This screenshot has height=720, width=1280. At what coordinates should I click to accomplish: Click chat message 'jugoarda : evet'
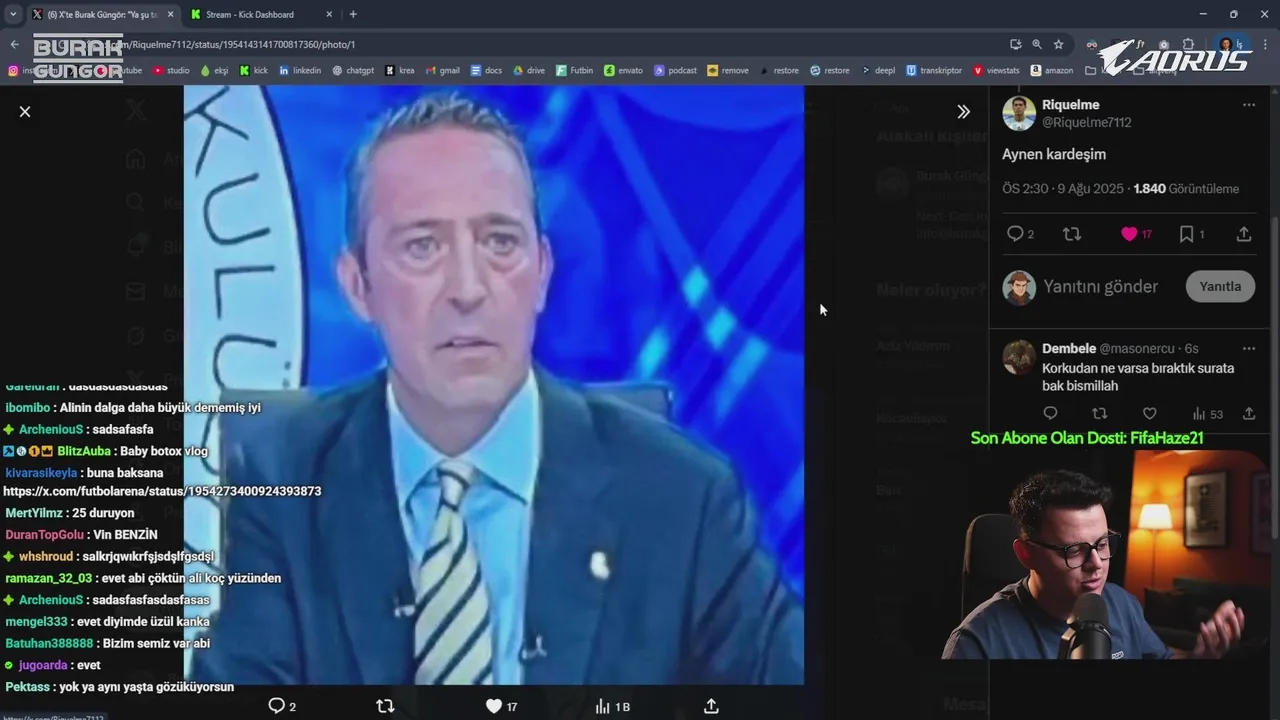click(52, 665)
